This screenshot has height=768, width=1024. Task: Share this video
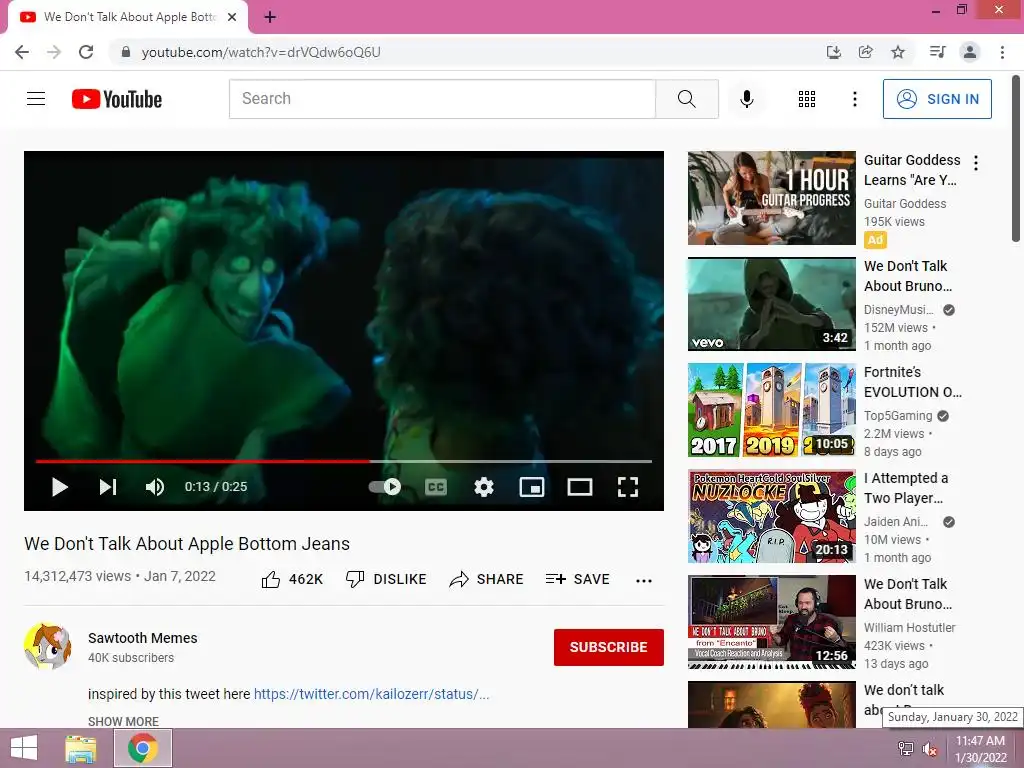tap(487, 579)
